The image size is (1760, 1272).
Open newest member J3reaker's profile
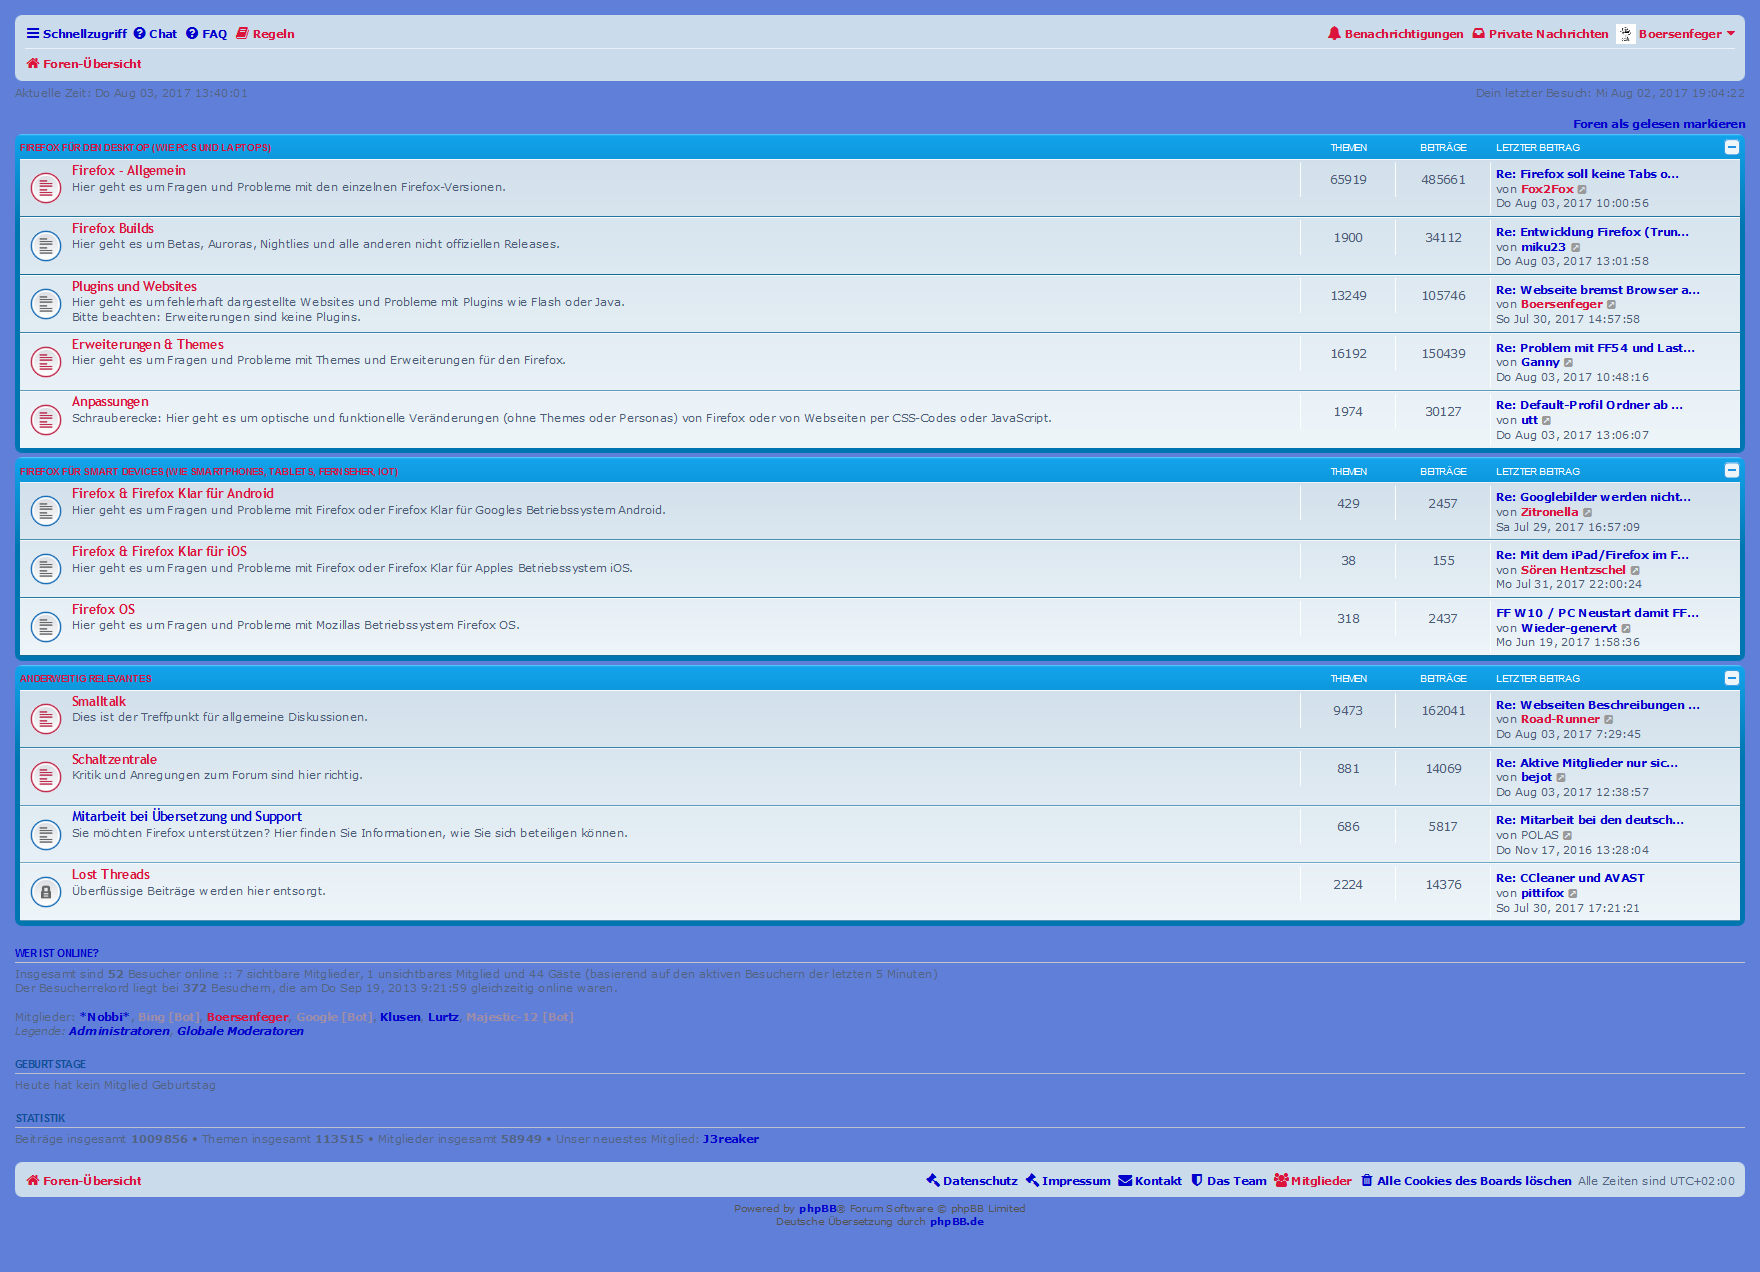730,1139
